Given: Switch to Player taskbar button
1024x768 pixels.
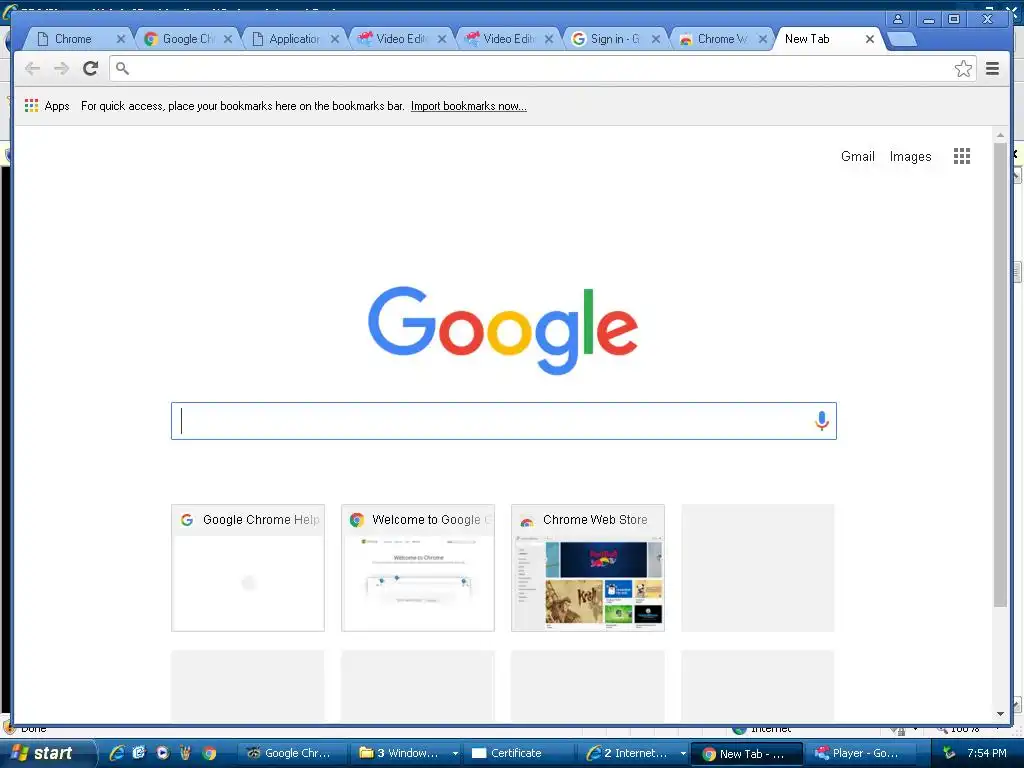Looking at the screenshot, I should (861, 753).
